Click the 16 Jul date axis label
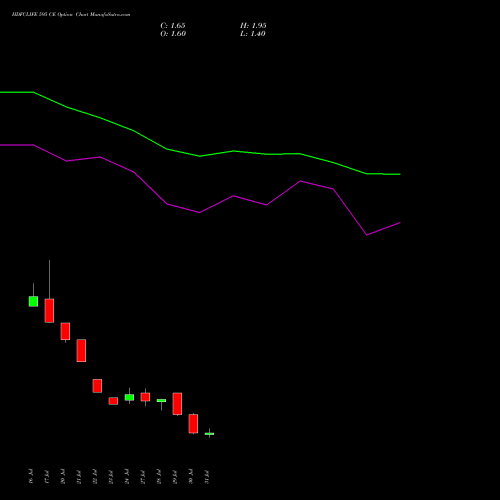500x500 pixels. coord(31,476)
